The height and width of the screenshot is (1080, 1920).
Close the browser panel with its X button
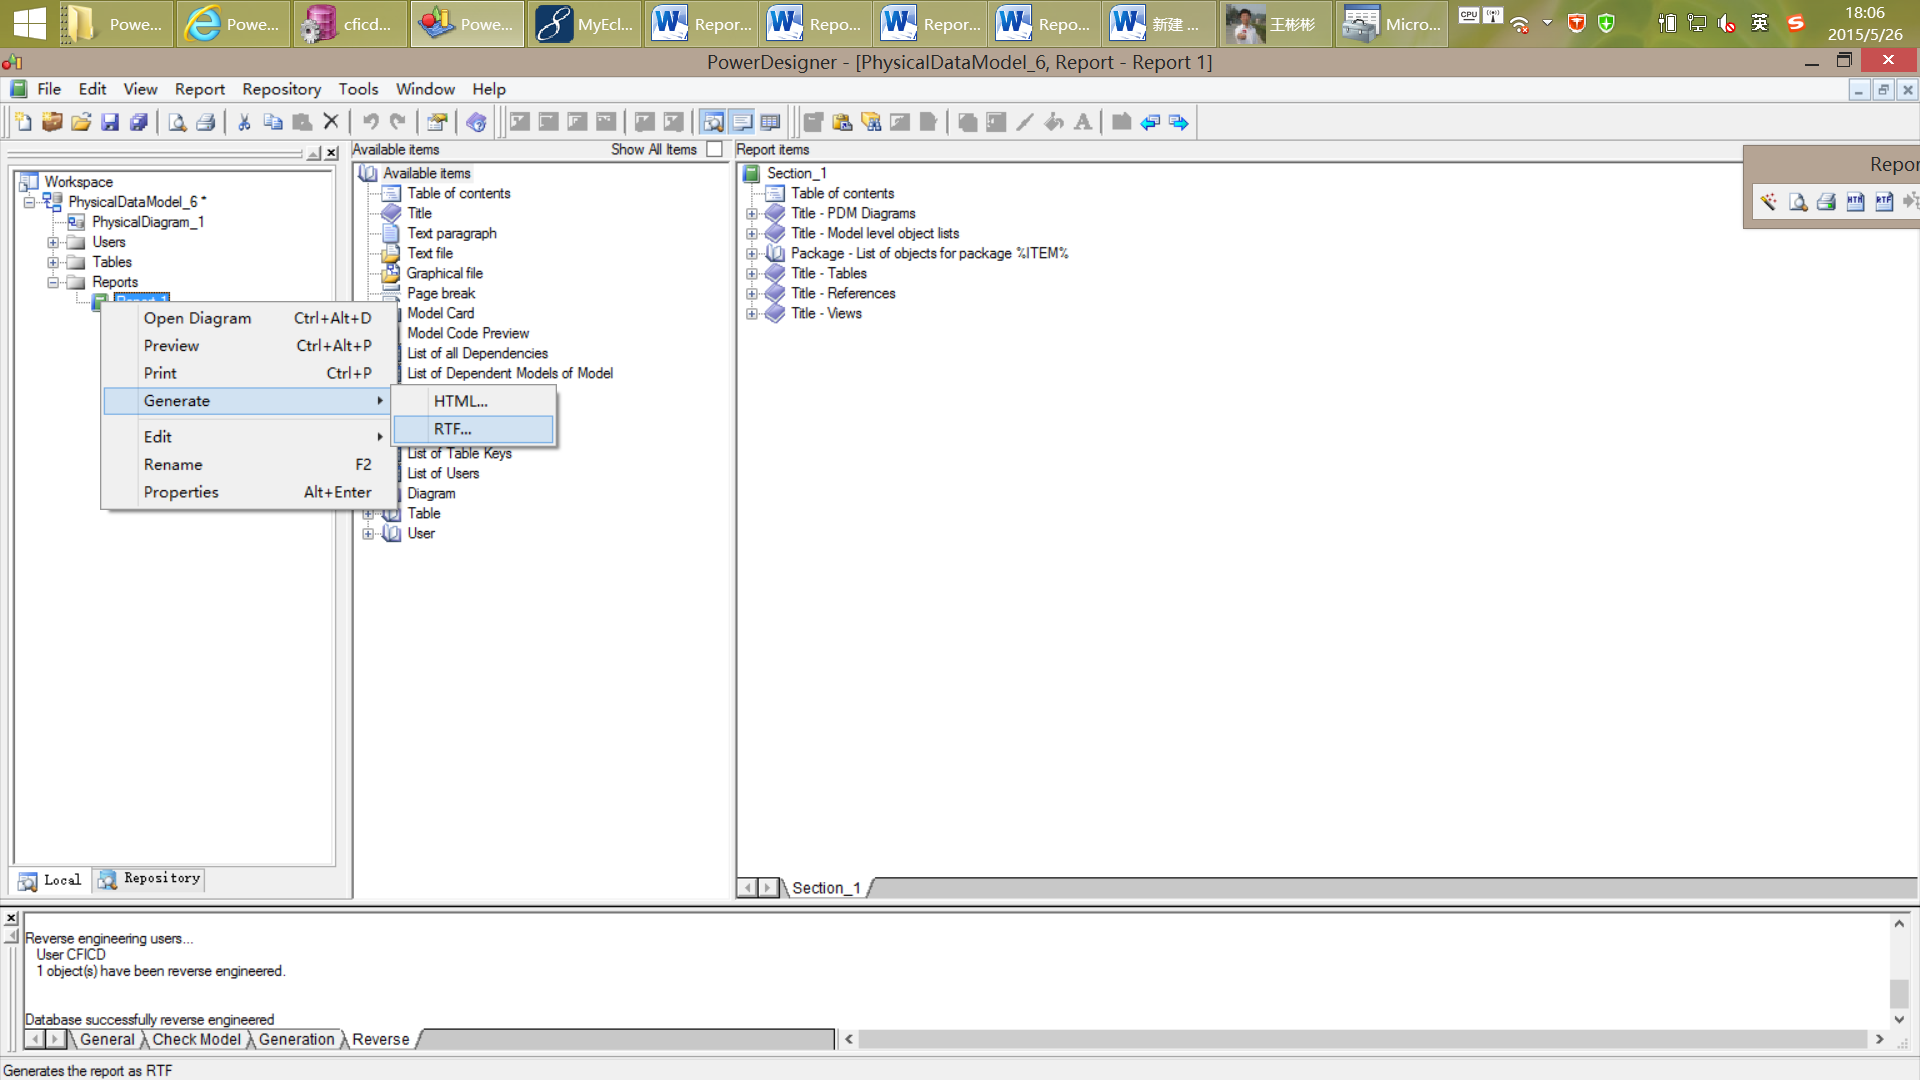pyautogui.click(x=332, y=153)
